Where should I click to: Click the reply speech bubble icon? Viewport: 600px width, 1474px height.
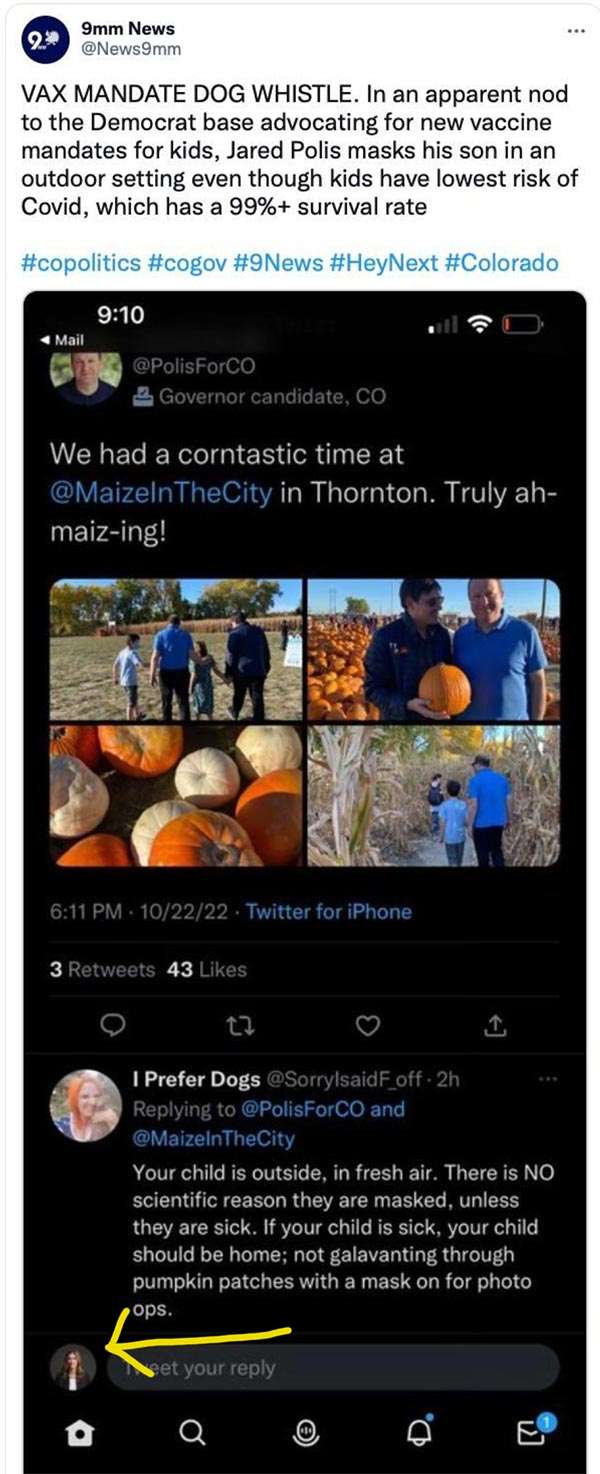114,1024
